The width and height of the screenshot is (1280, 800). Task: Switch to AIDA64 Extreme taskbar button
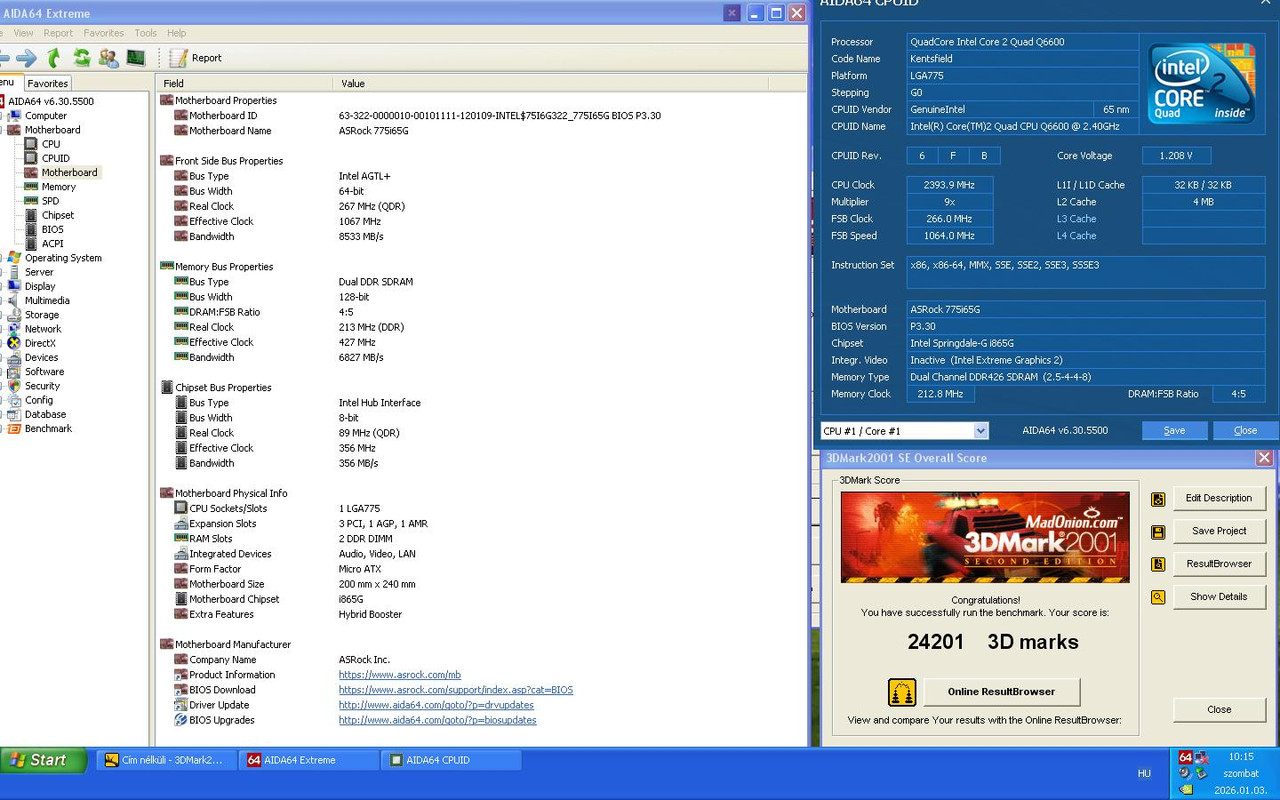(308, 760)
